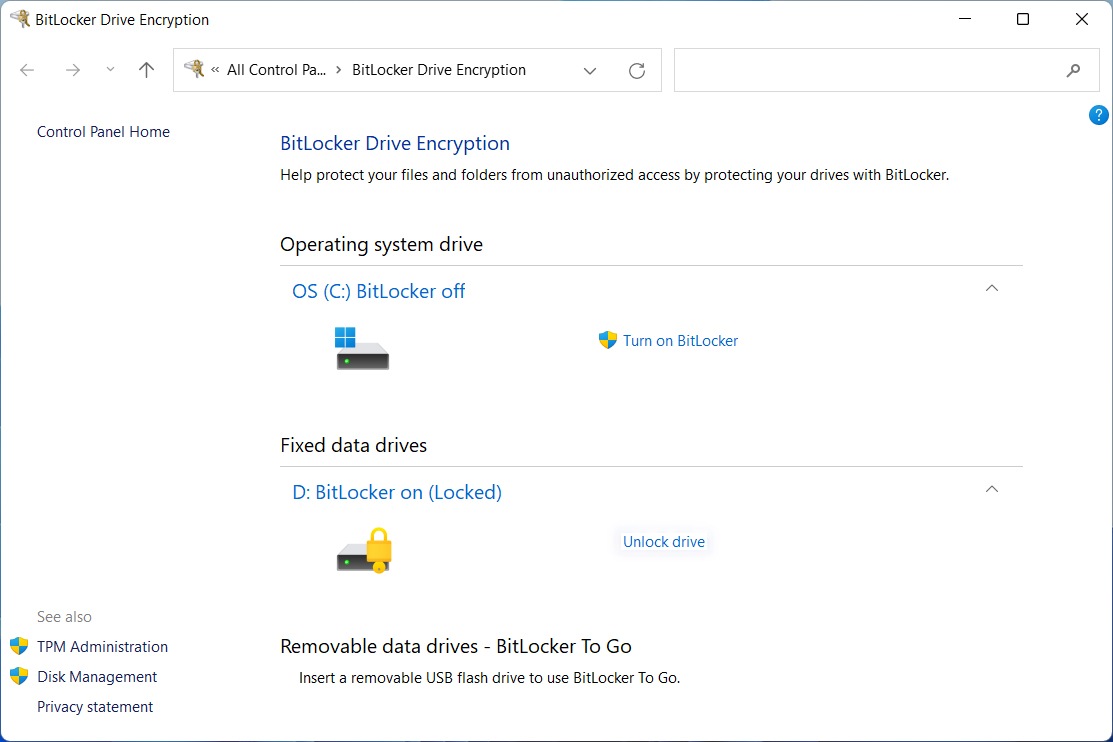Viewport: 1113px width, 742px height.
Task: Go up one level with up arrow
Action: (x=146, y=70)
